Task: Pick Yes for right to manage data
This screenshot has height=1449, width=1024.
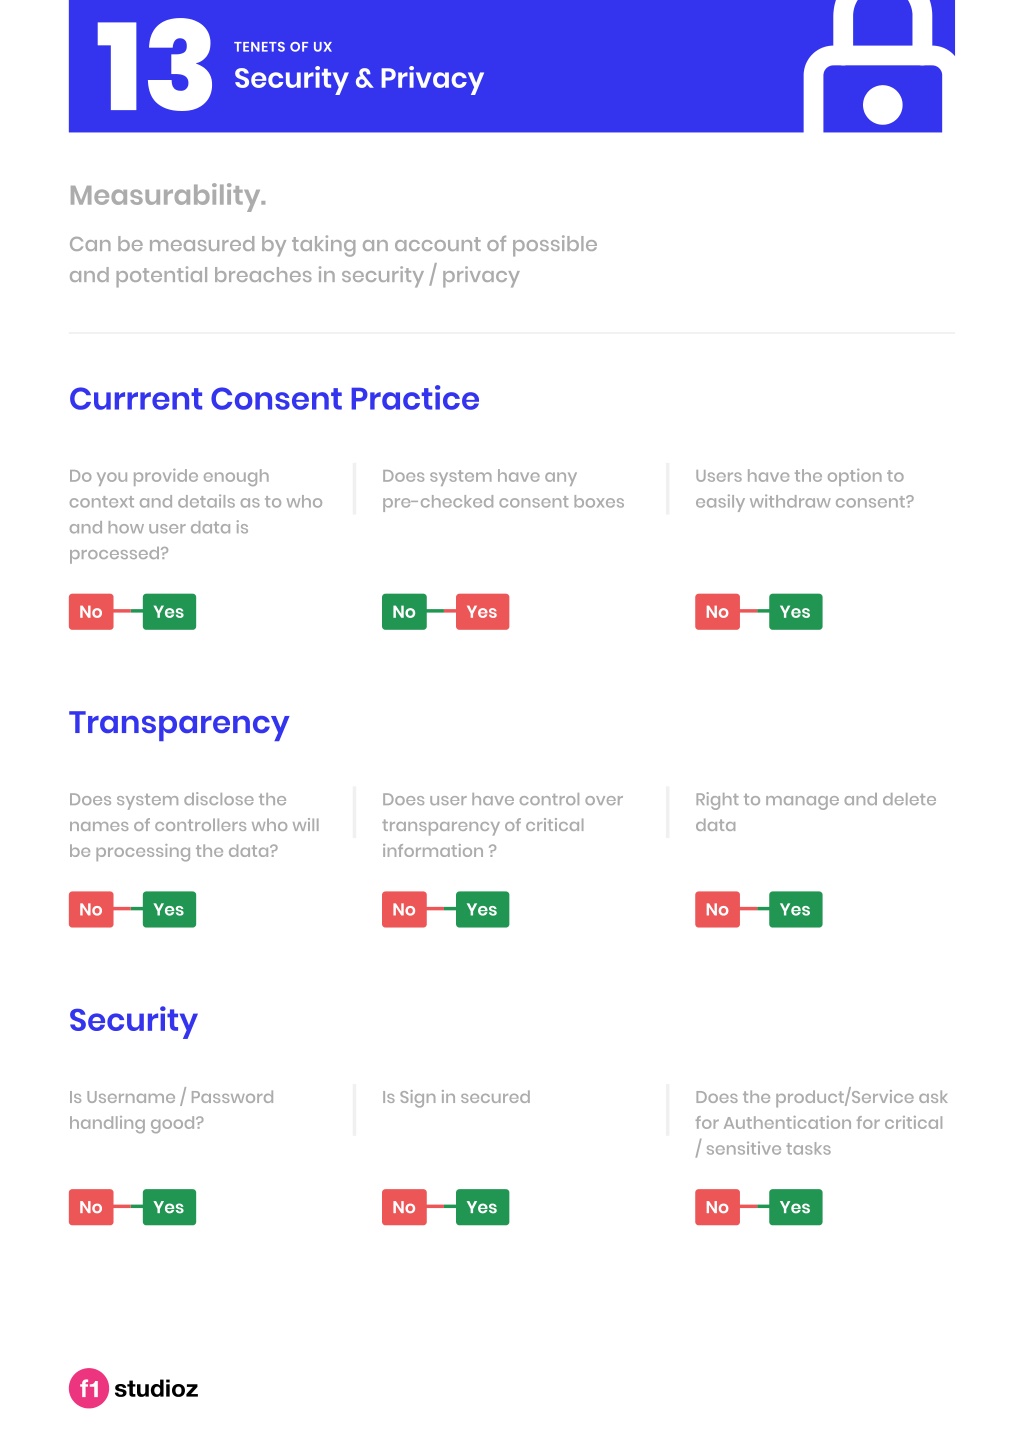Action: click(x=795, y=910)
